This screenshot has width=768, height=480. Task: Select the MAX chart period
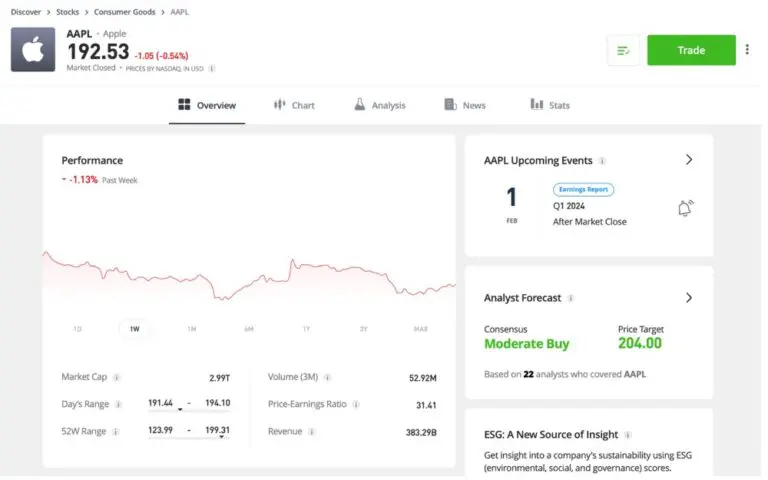tap(421, 329)
